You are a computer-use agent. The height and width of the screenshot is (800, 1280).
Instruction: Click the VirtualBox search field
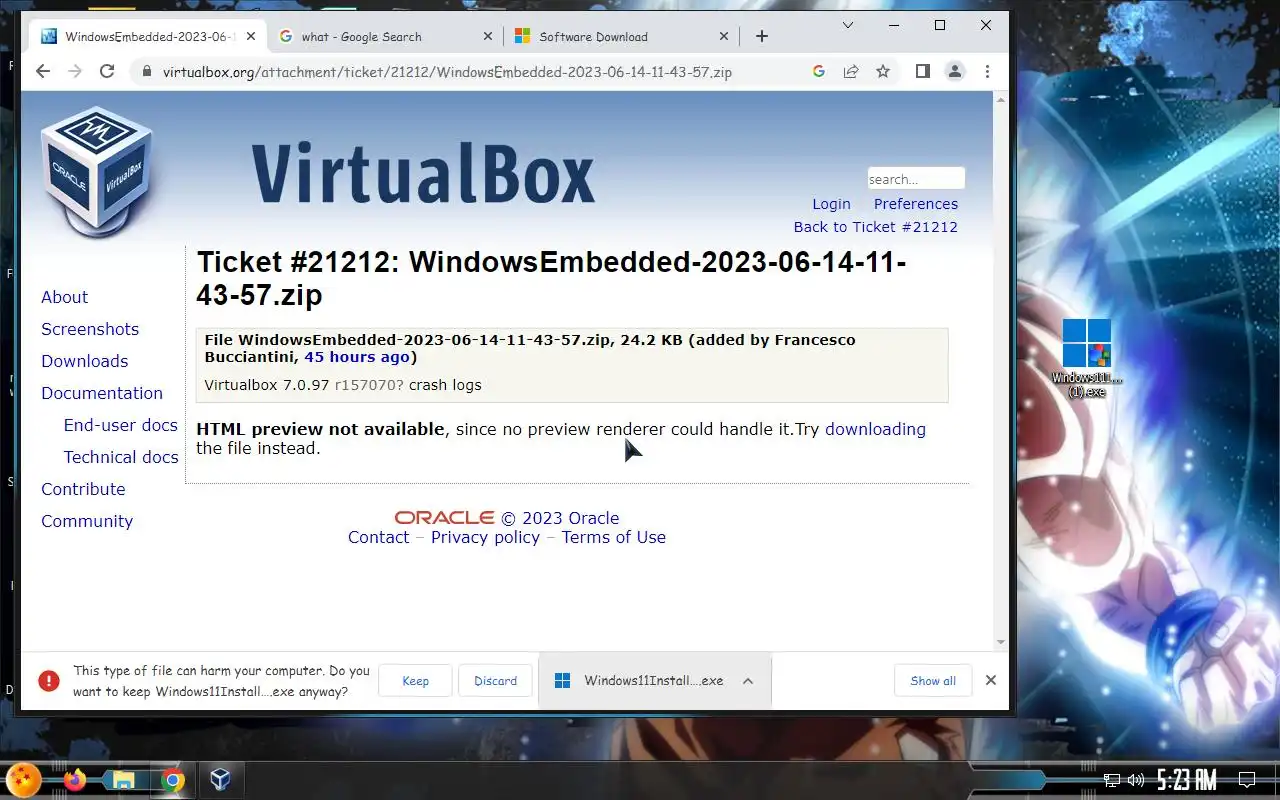(x=916, y=179)
